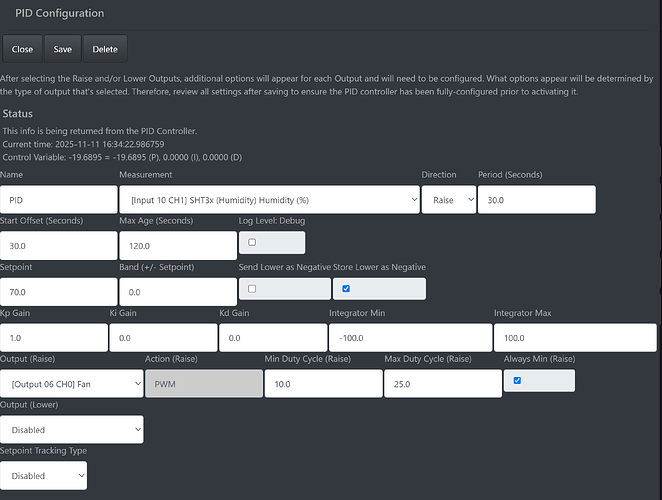662x500 pixels.
Task: Click the Delete button
Action: coord(105,49)
